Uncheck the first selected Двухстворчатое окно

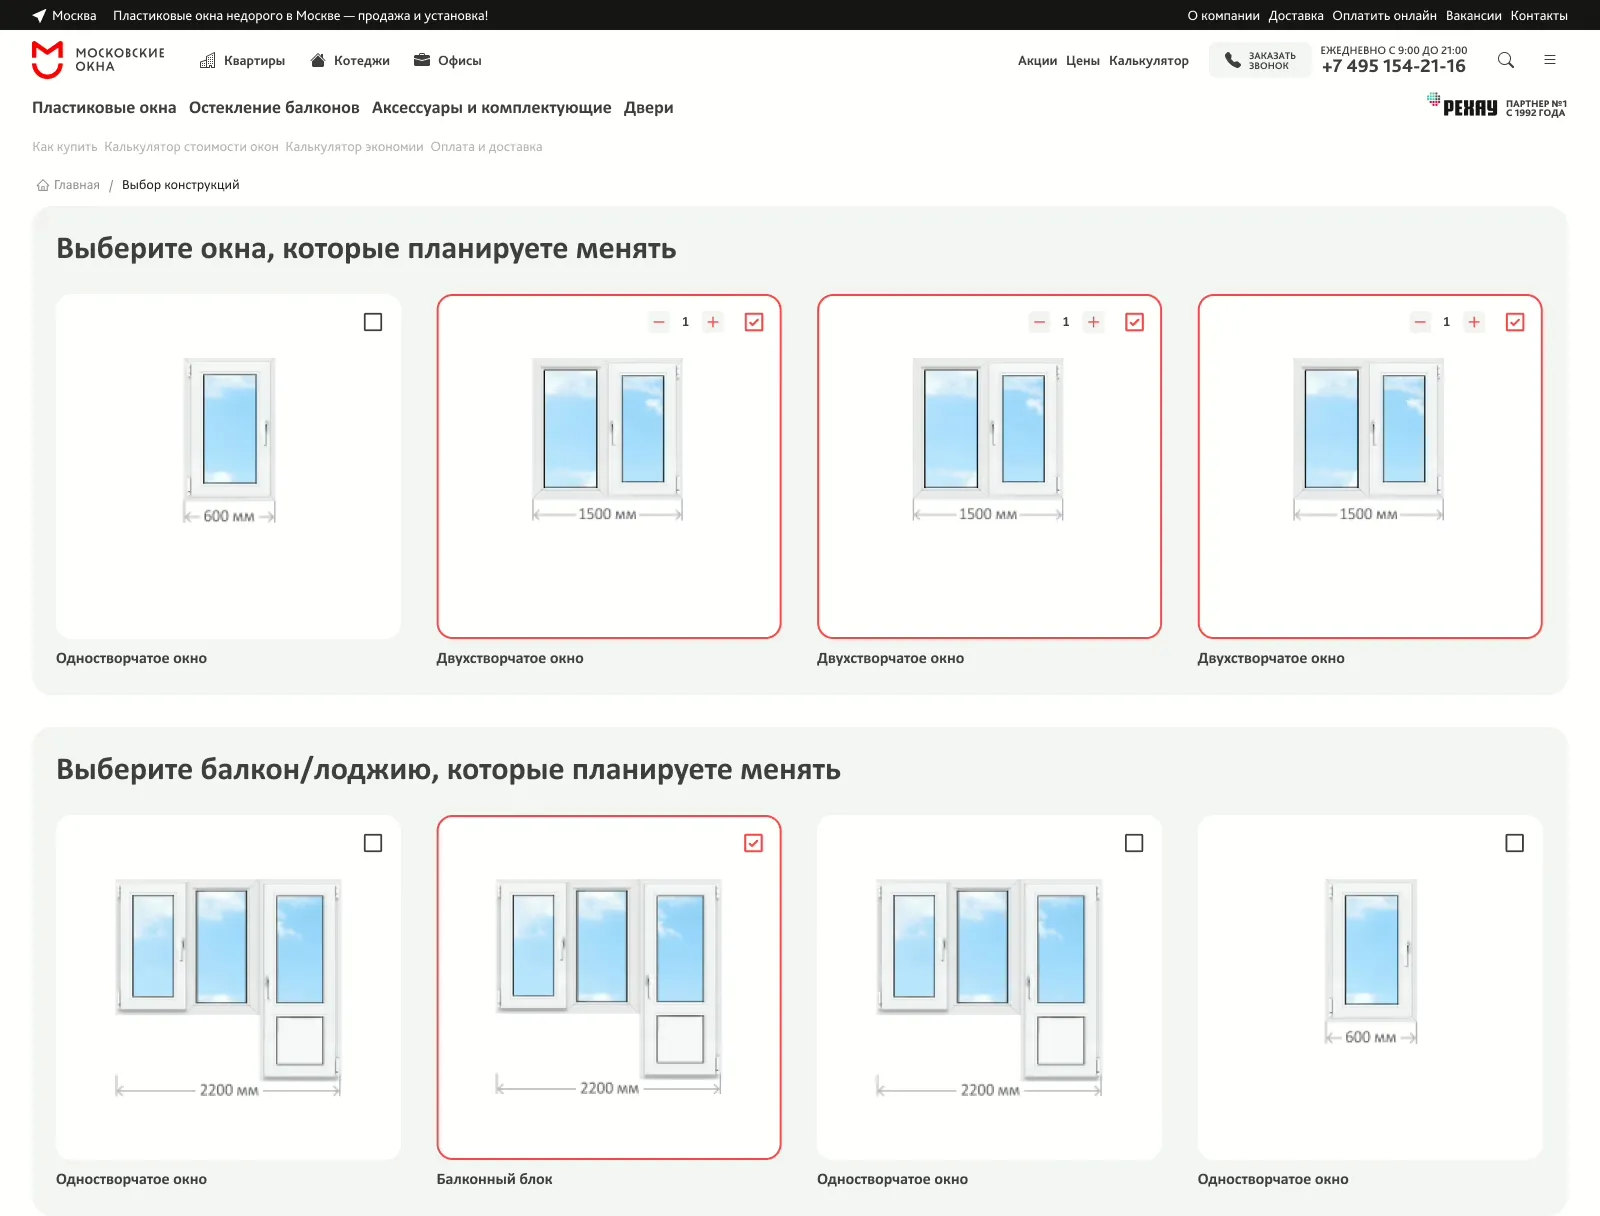click(754, 321)
